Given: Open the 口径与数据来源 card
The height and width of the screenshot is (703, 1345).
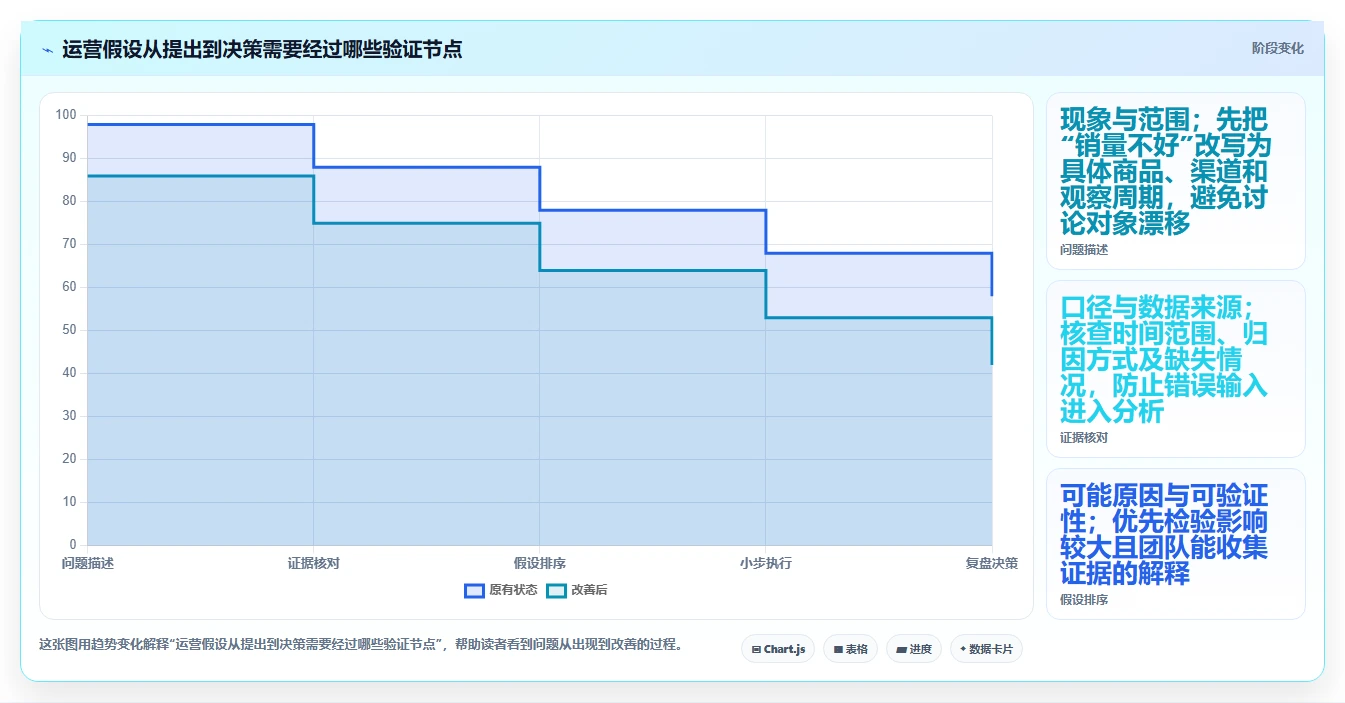Looking at the screenshot, I should 1176,369.
